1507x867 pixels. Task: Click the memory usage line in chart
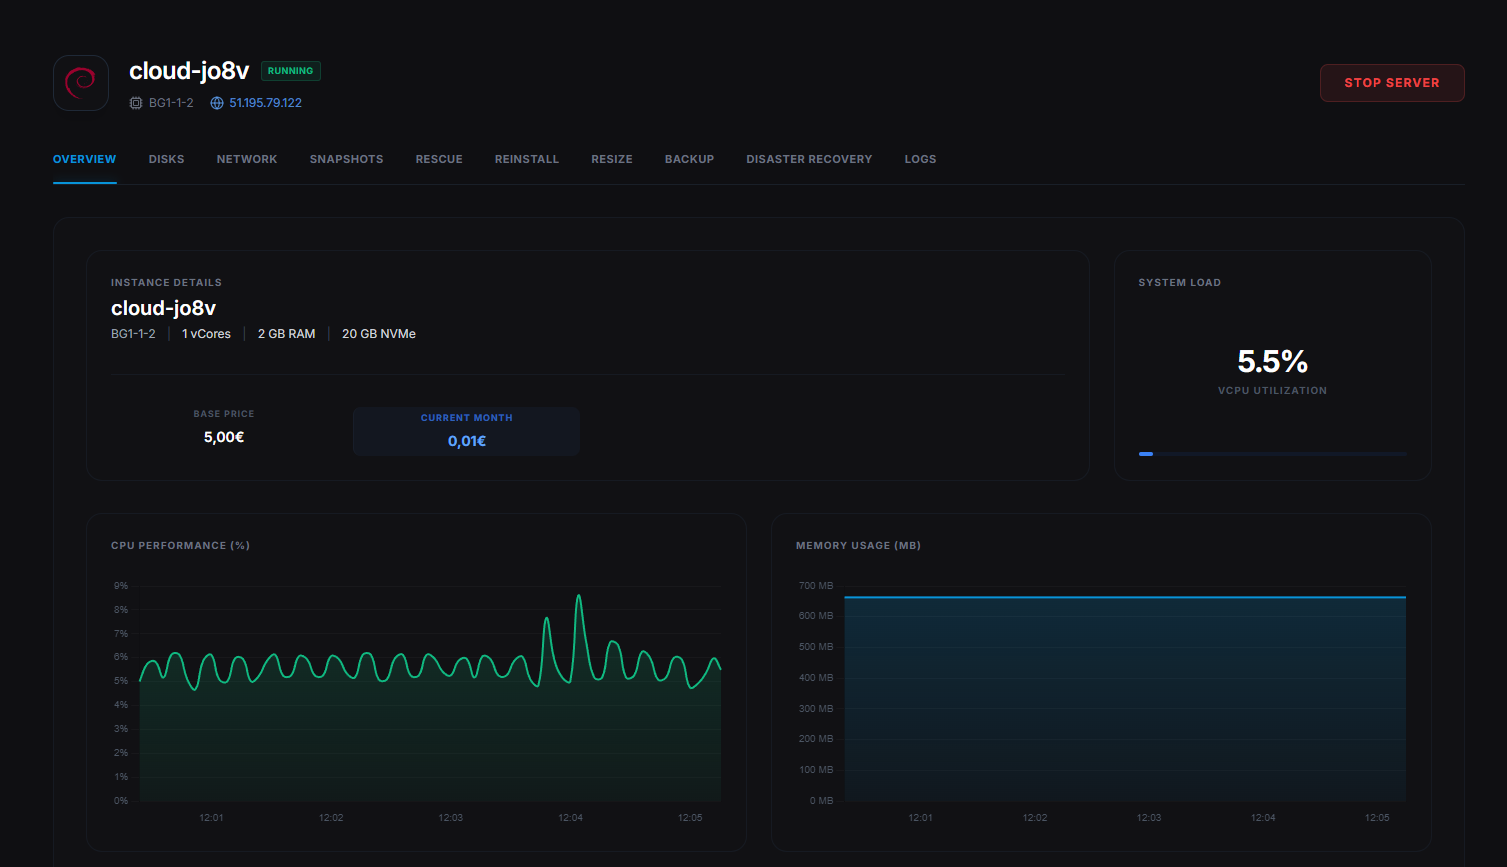point(1124,597)
